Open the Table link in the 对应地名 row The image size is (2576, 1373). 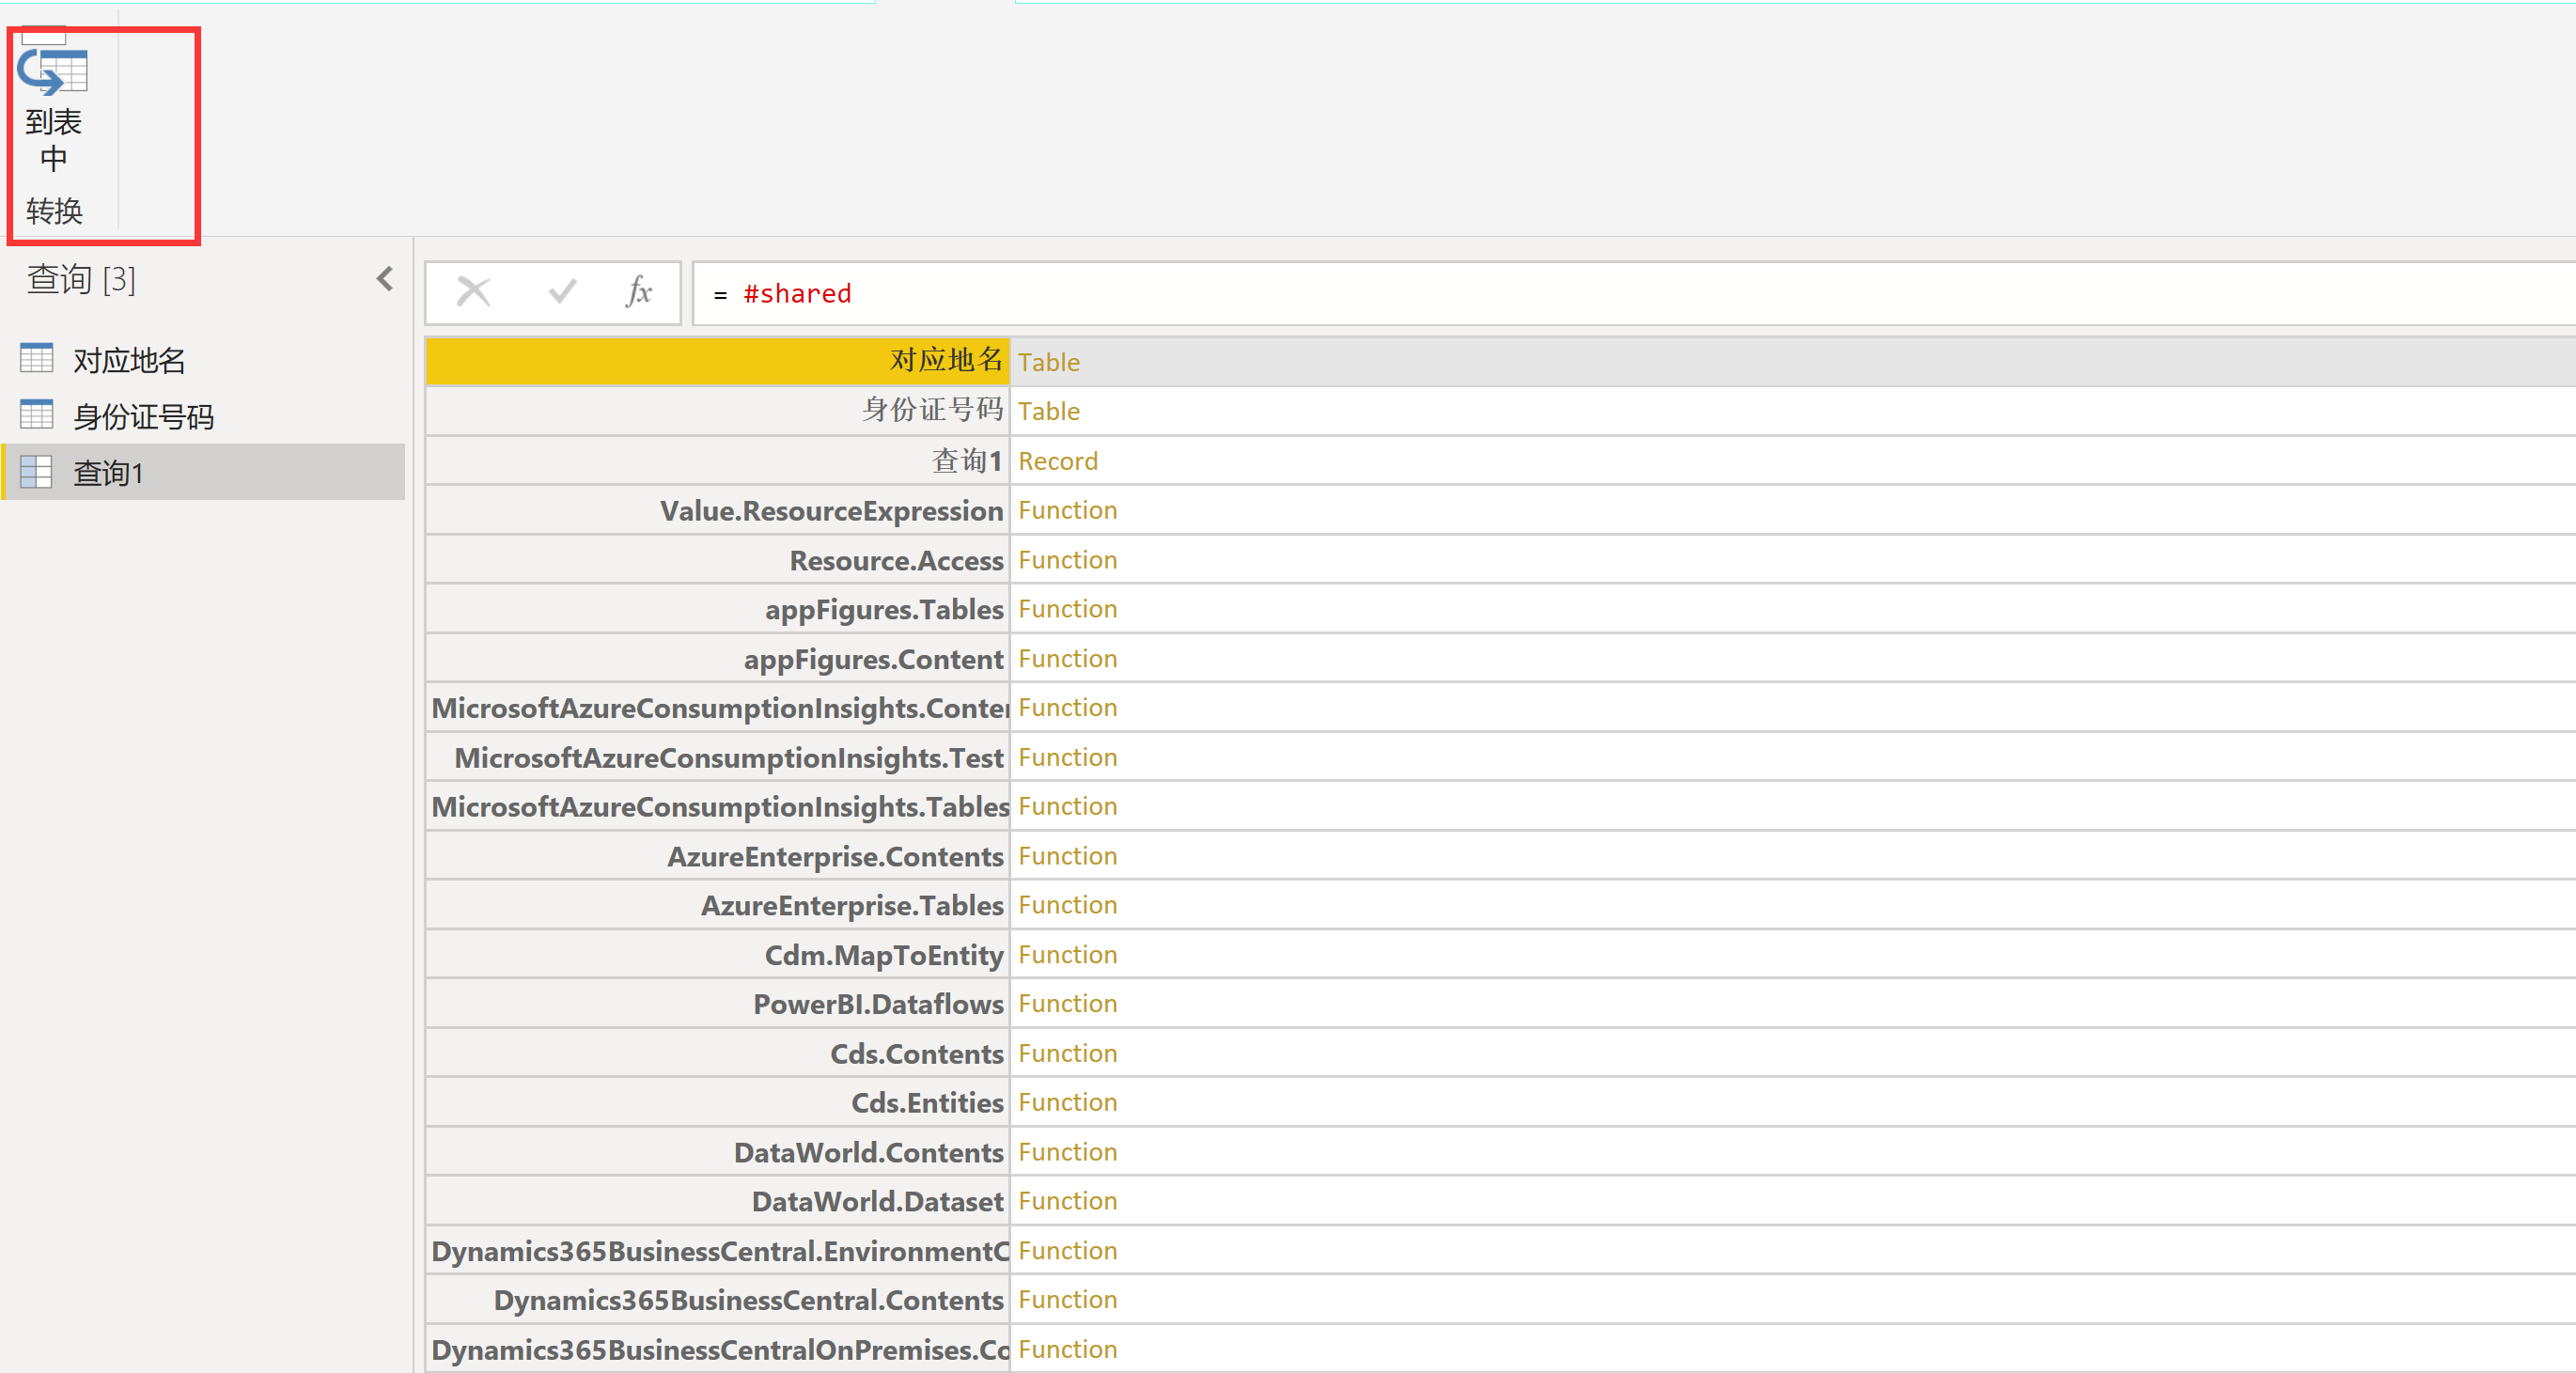(x=1048, y=362)
